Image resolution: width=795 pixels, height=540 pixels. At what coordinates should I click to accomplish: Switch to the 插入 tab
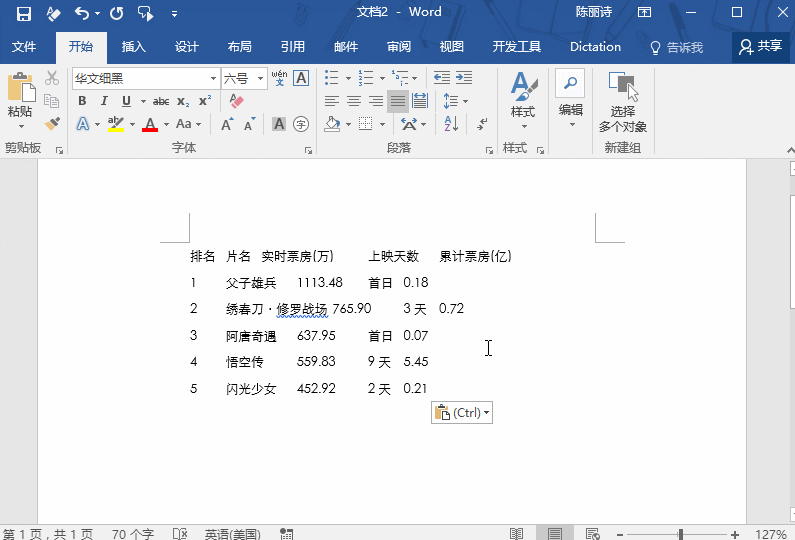pyautogui.click(x=134, y=47)
